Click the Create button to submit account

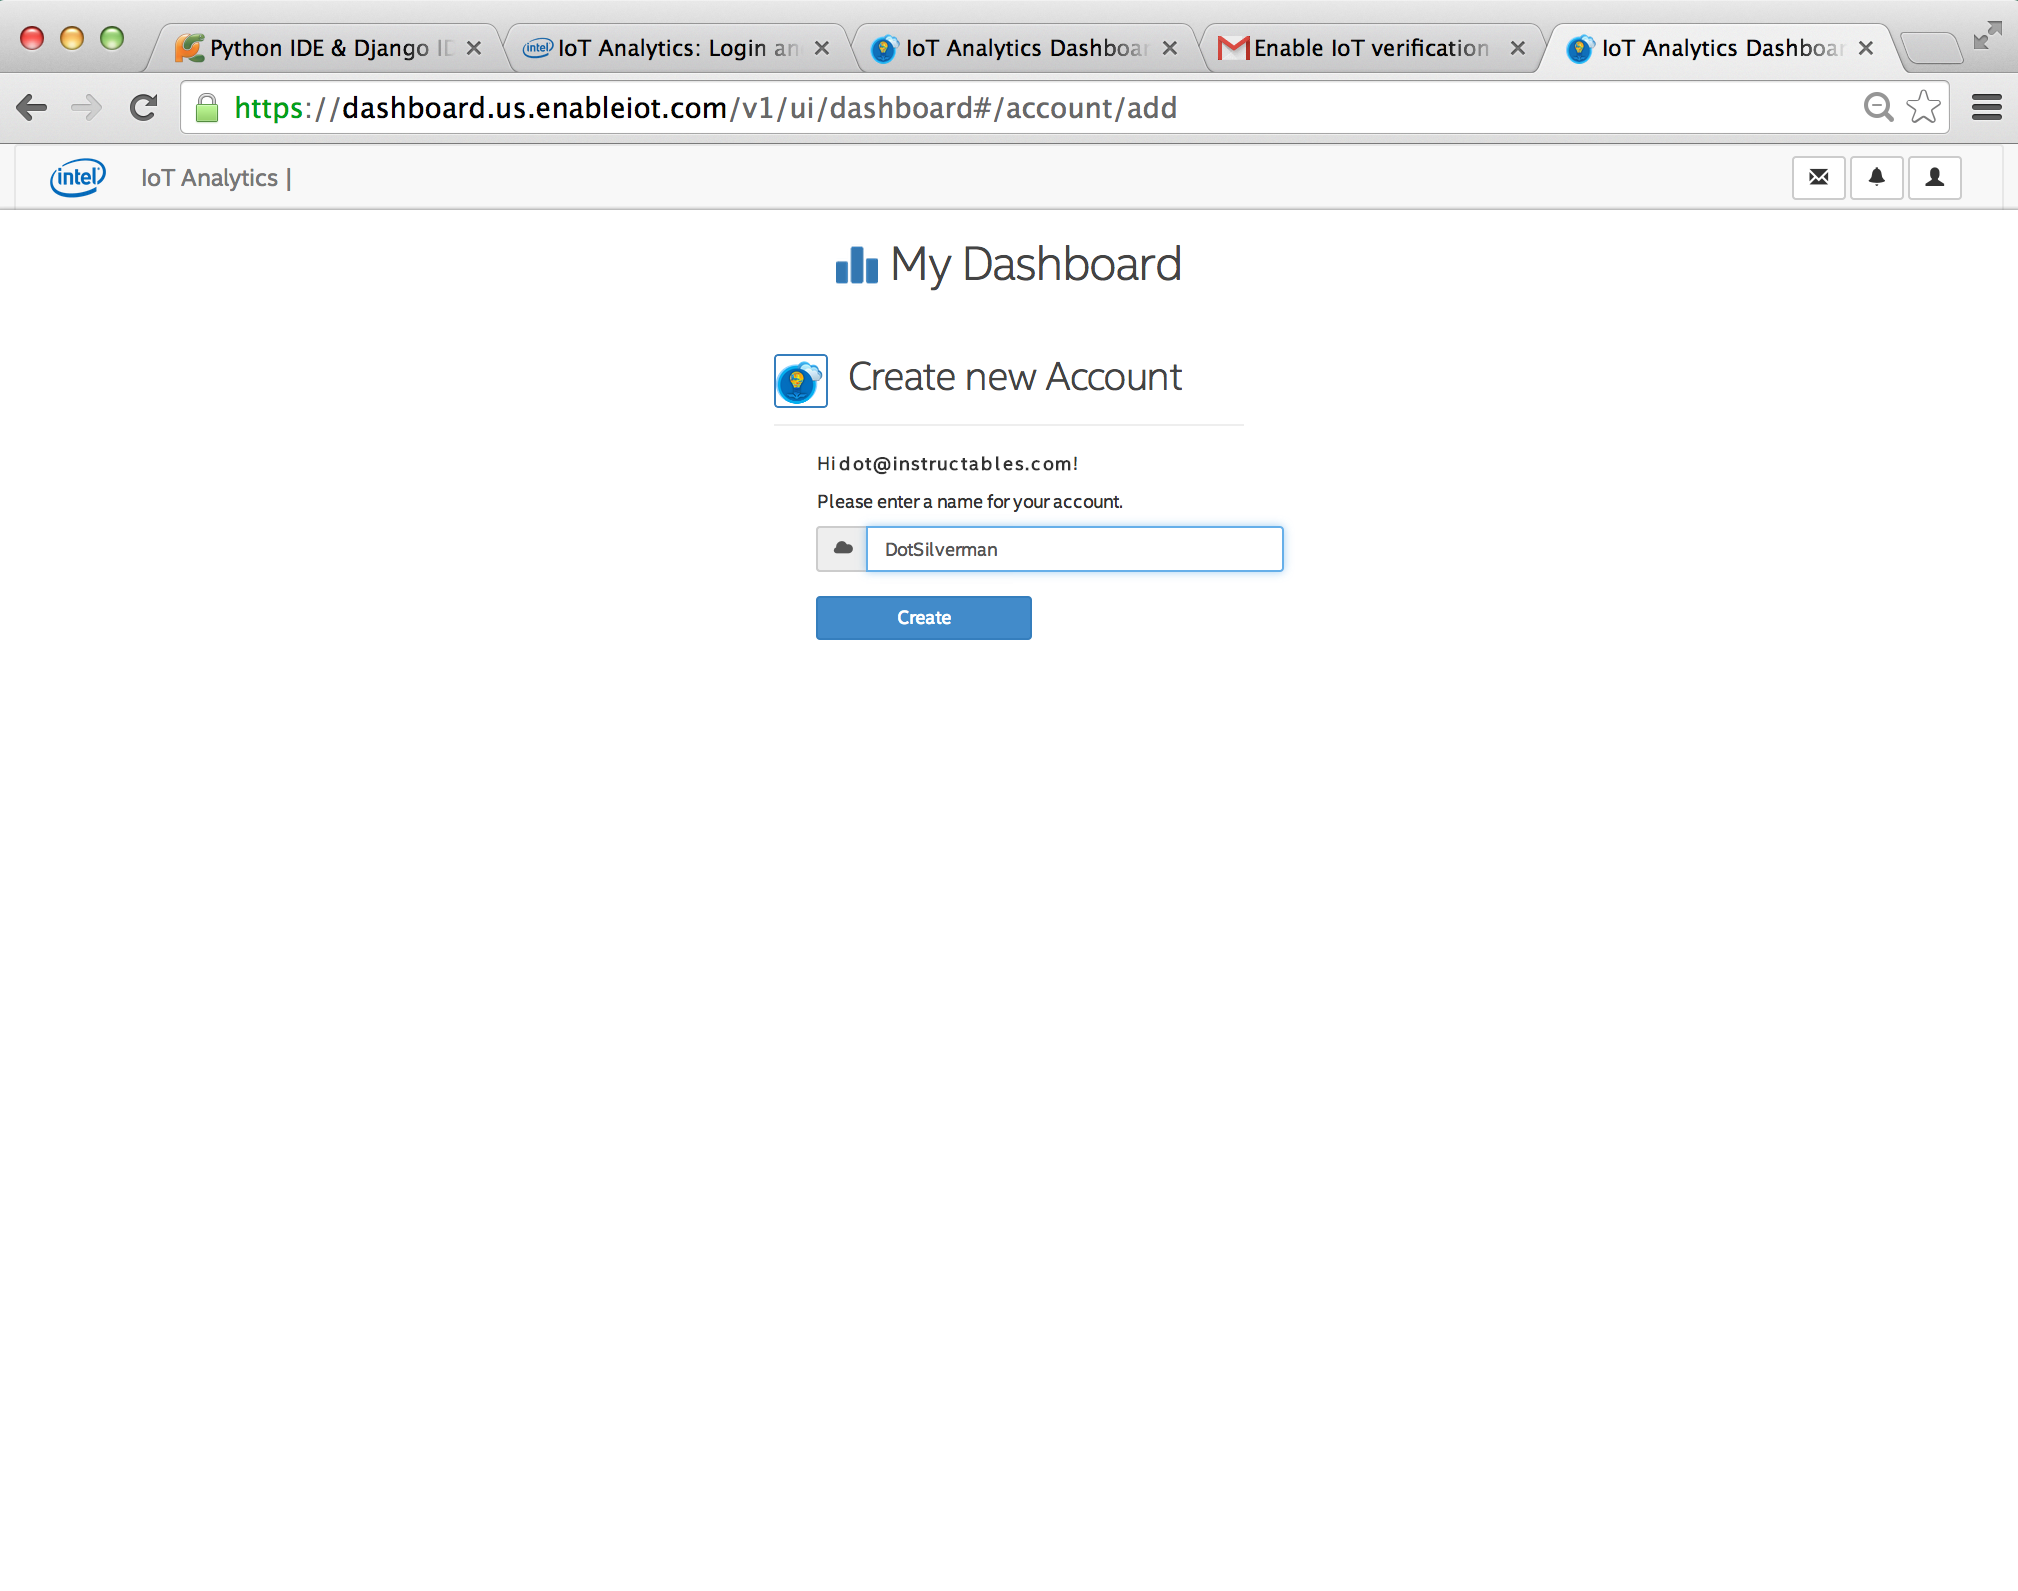pos(924,618)
